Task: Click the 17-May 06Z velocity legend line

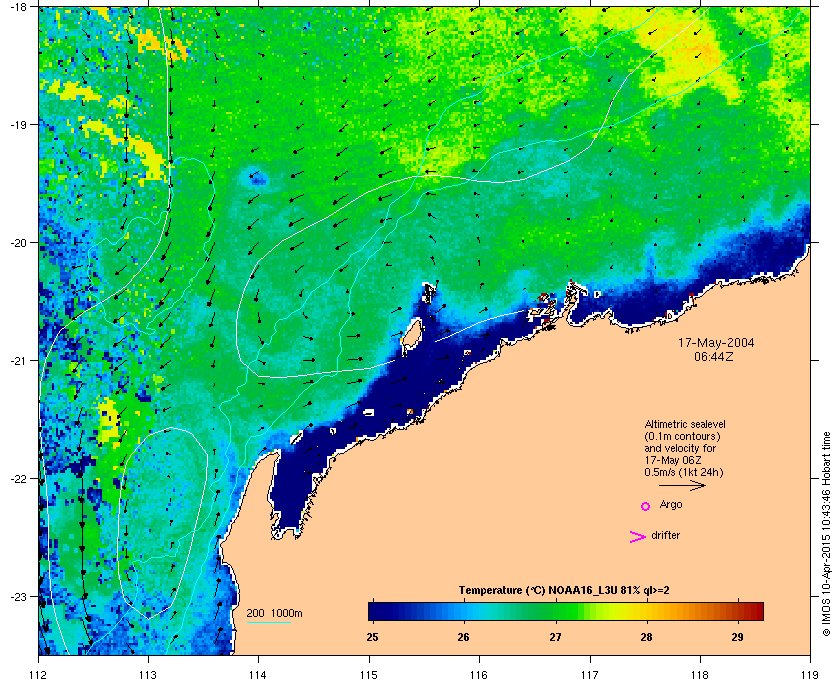Action: coord(673,460)
